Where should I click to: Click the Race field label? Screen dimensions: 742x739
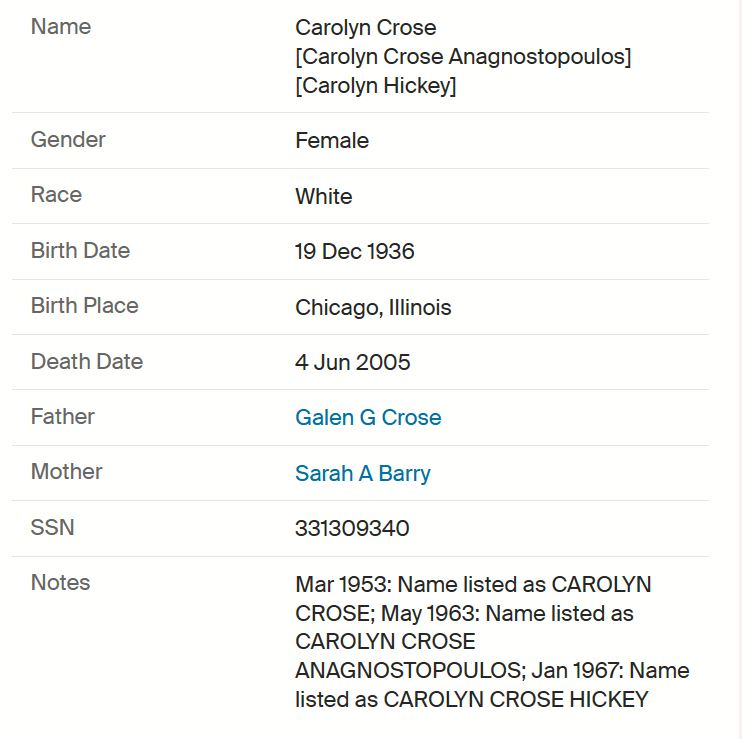56,194
